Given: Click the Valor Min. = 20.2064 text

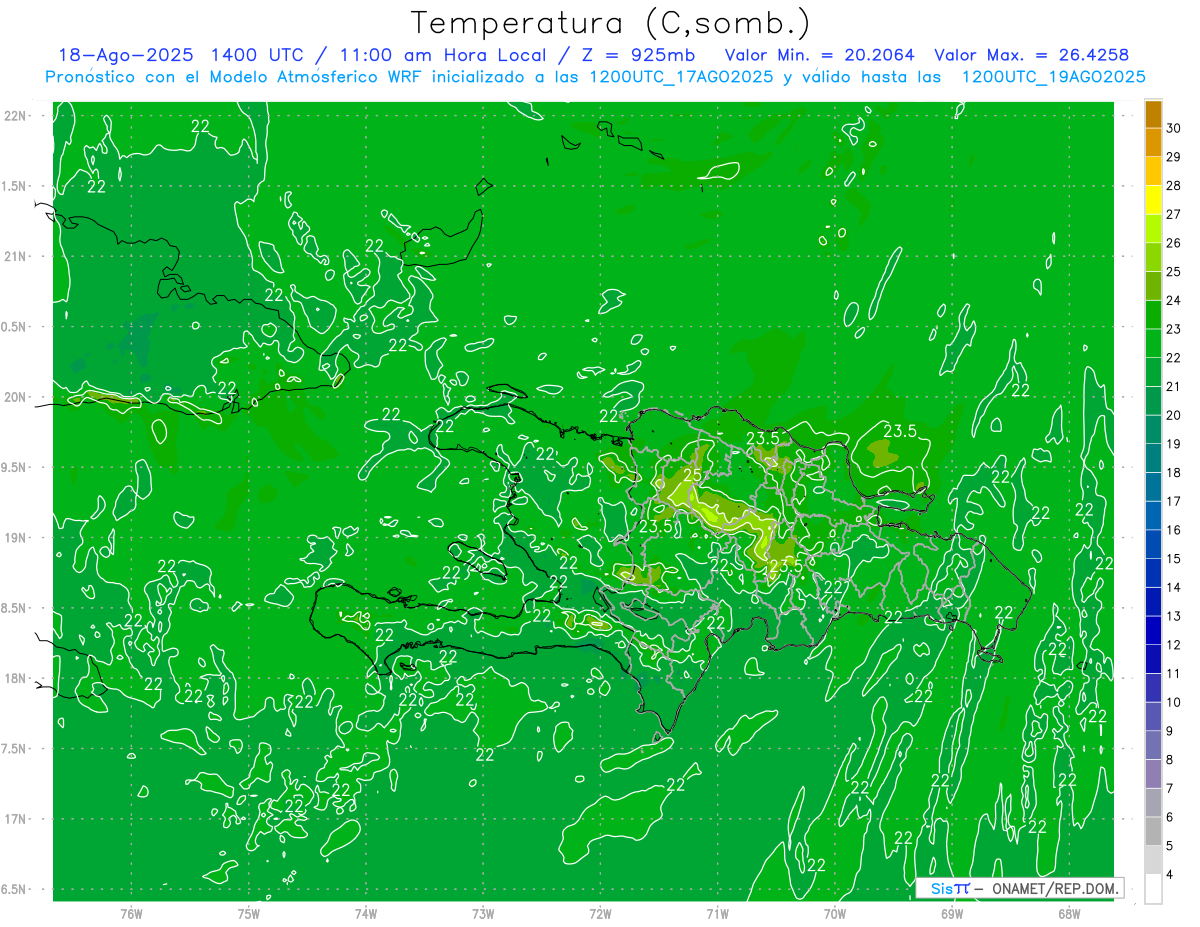Looking at the screenshot, I should click(x=819, y=54).
